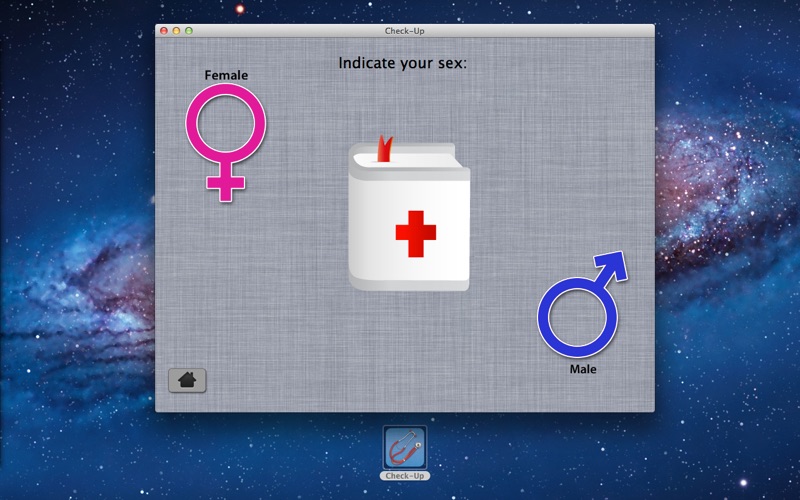
Task: Close the Check-Up window
Action: [164, 31]
